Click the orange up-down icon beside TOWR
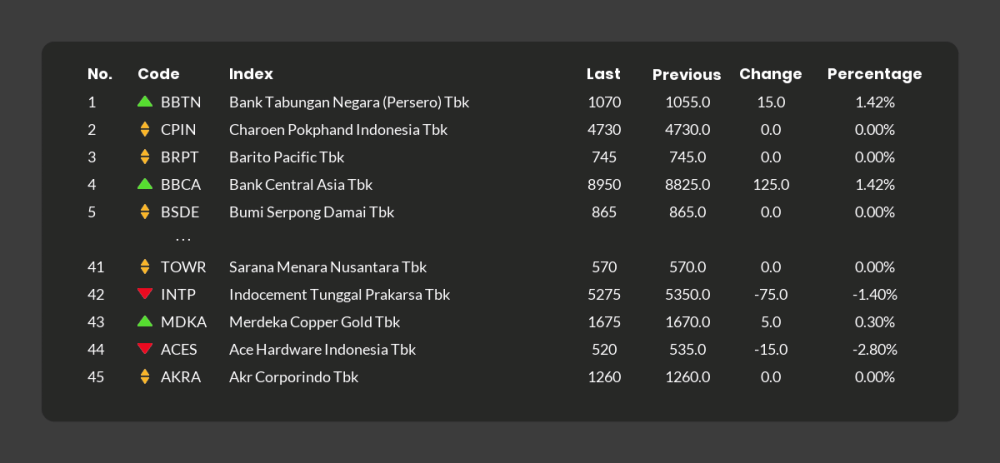The height and width of the screenshot is (463, 1000). (x=145, y=267)
